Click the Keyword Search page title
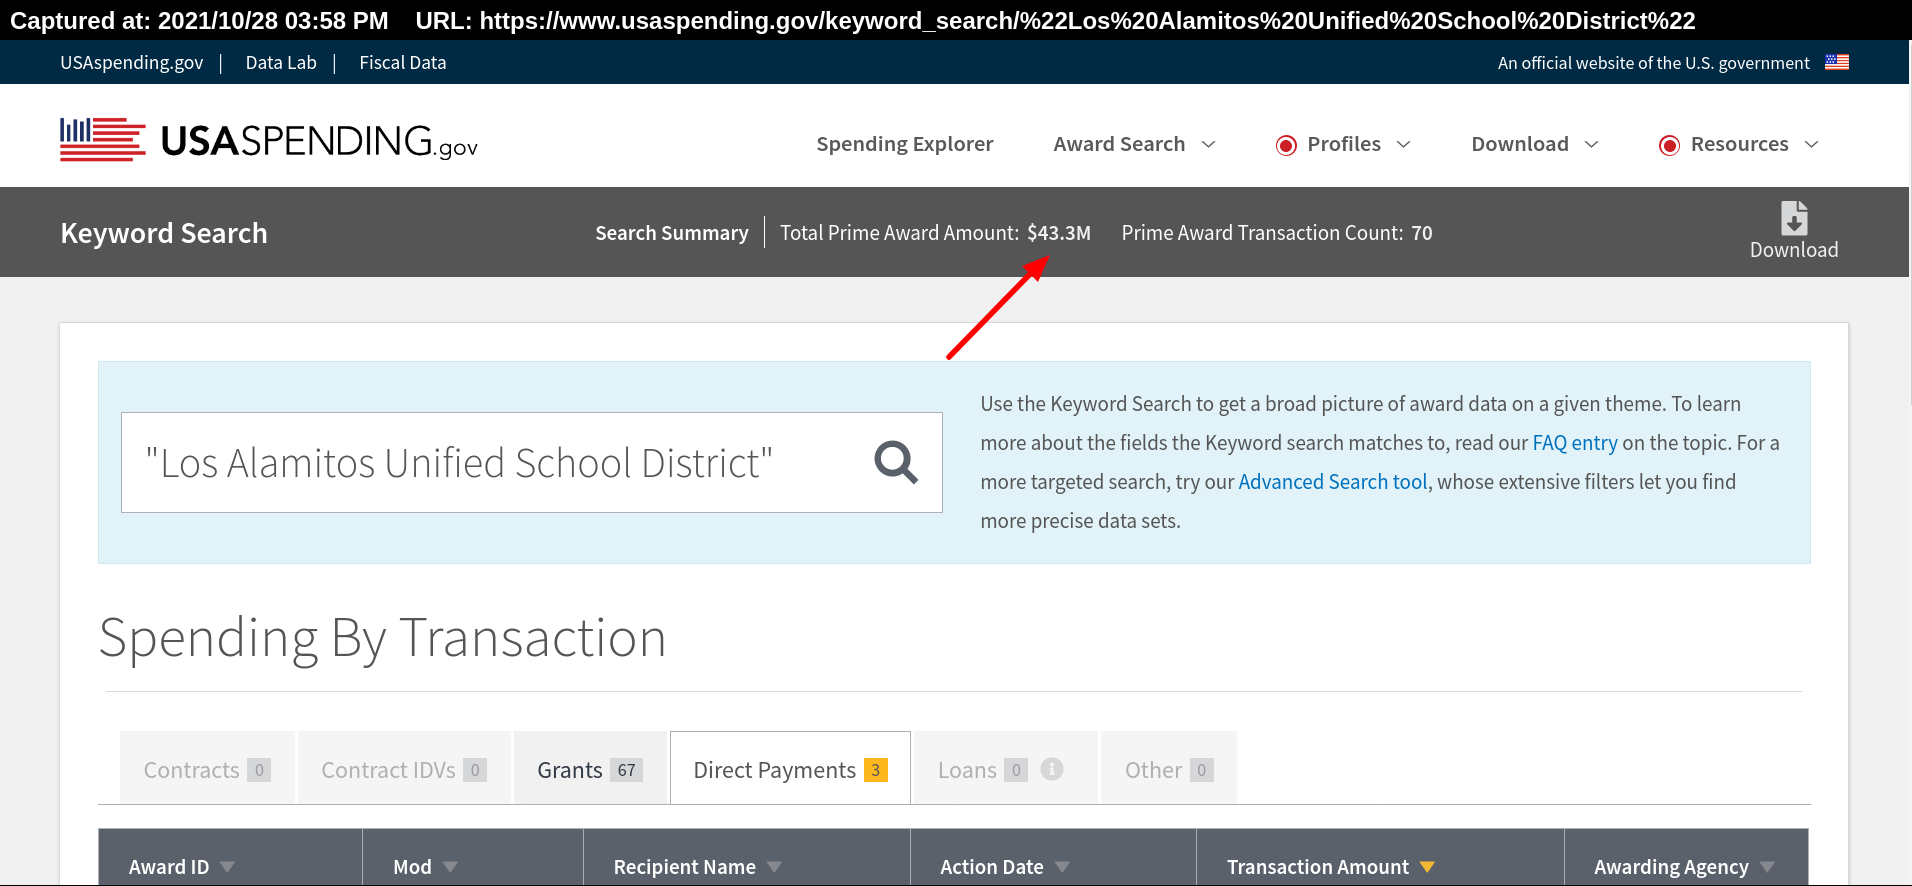Image resolution: width=1912 pixels, height=886 pixels. [x=164, y=233]
